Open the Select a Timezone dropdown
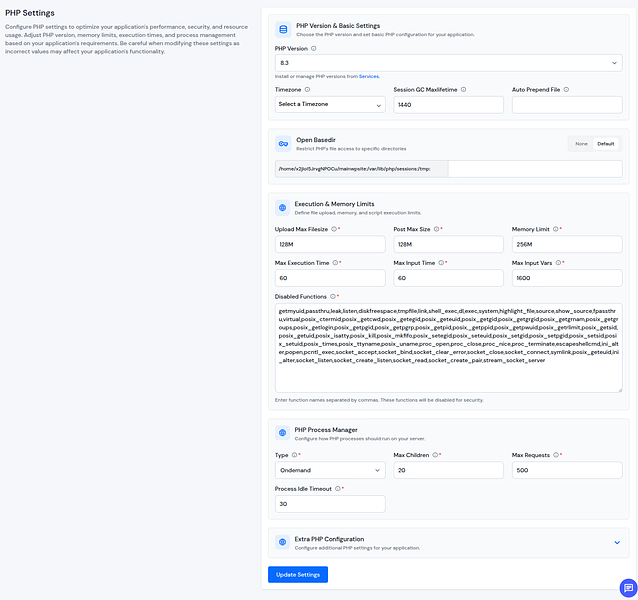This screenshot has height=600, width=638. [x=330, y=105]
